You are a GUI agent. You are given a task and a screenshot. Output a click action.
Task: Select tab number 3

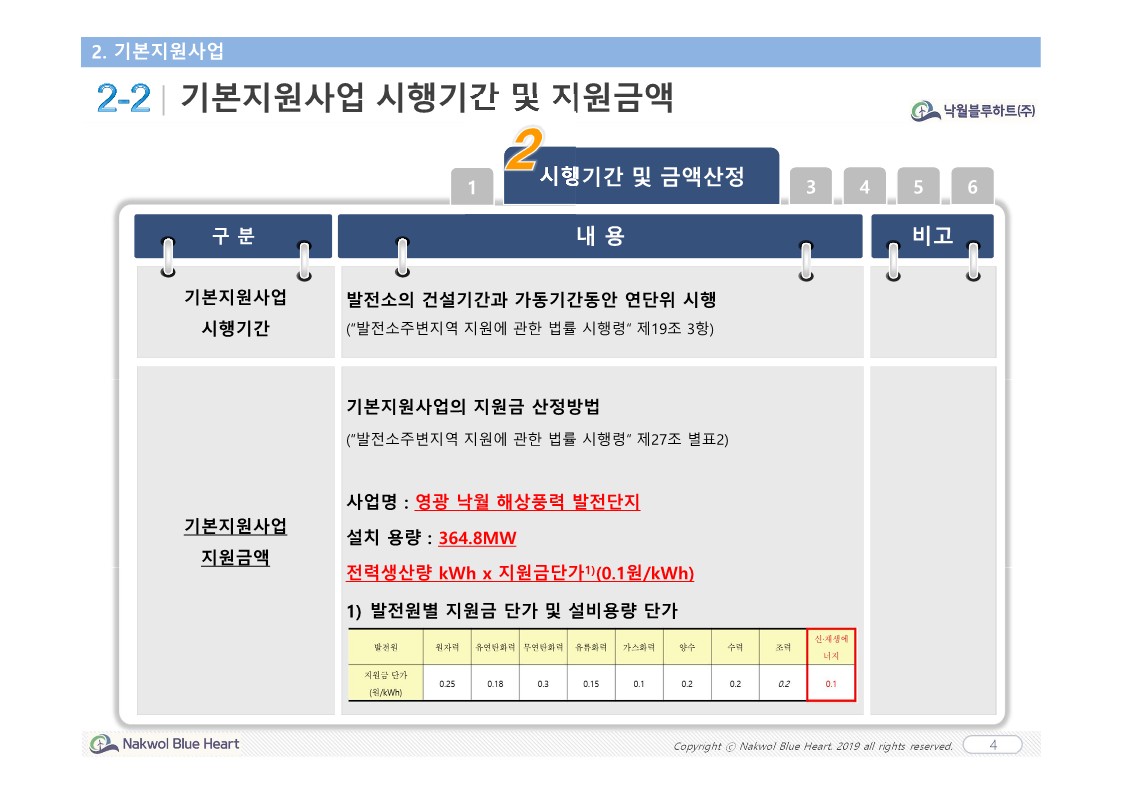pyautogui.click(x=811, y=187)
